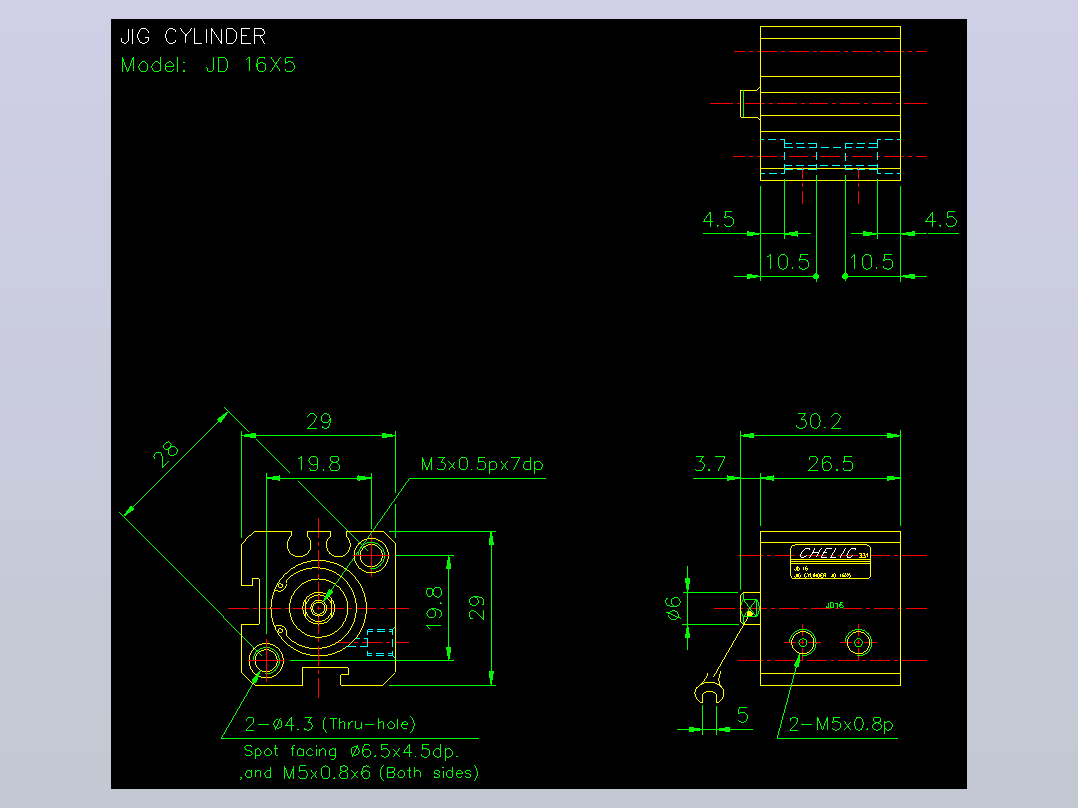Click the right '10.5' dimension in top view
Screen dimensions: 1078x808
[872, 263]
